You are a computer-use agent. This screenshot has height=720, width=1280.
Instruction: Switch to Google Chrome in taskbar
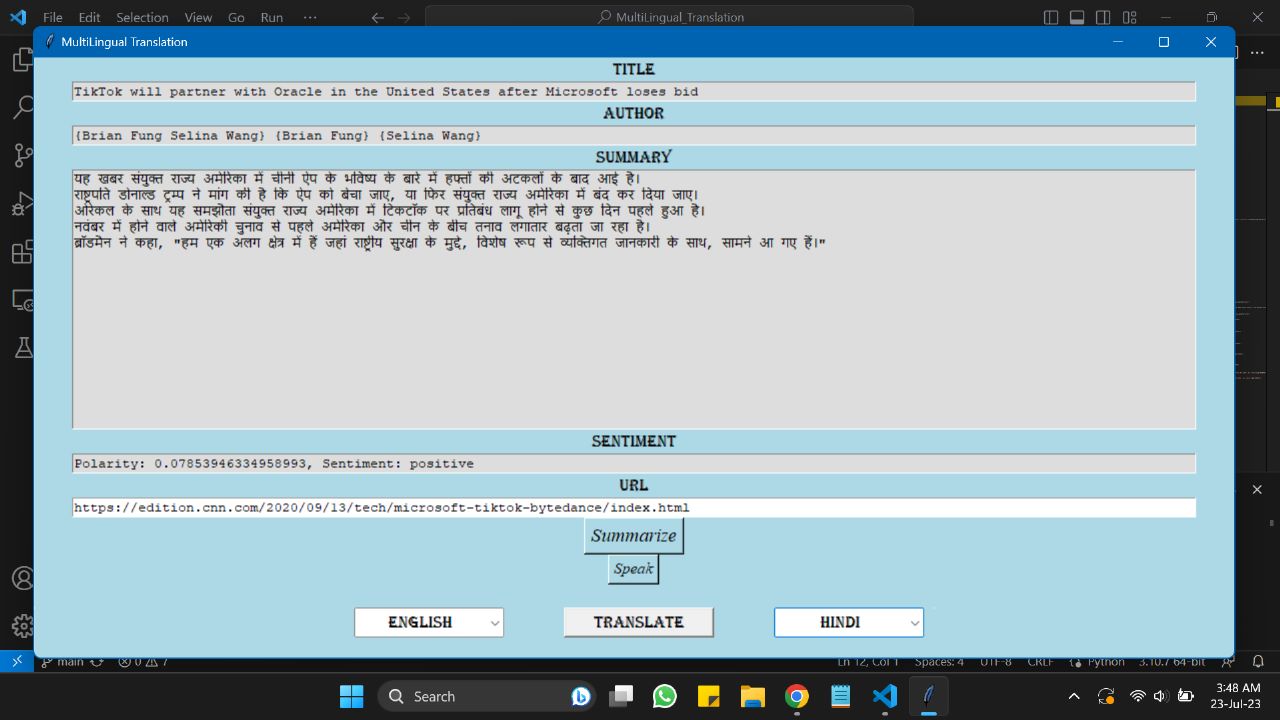pos(796,696)
